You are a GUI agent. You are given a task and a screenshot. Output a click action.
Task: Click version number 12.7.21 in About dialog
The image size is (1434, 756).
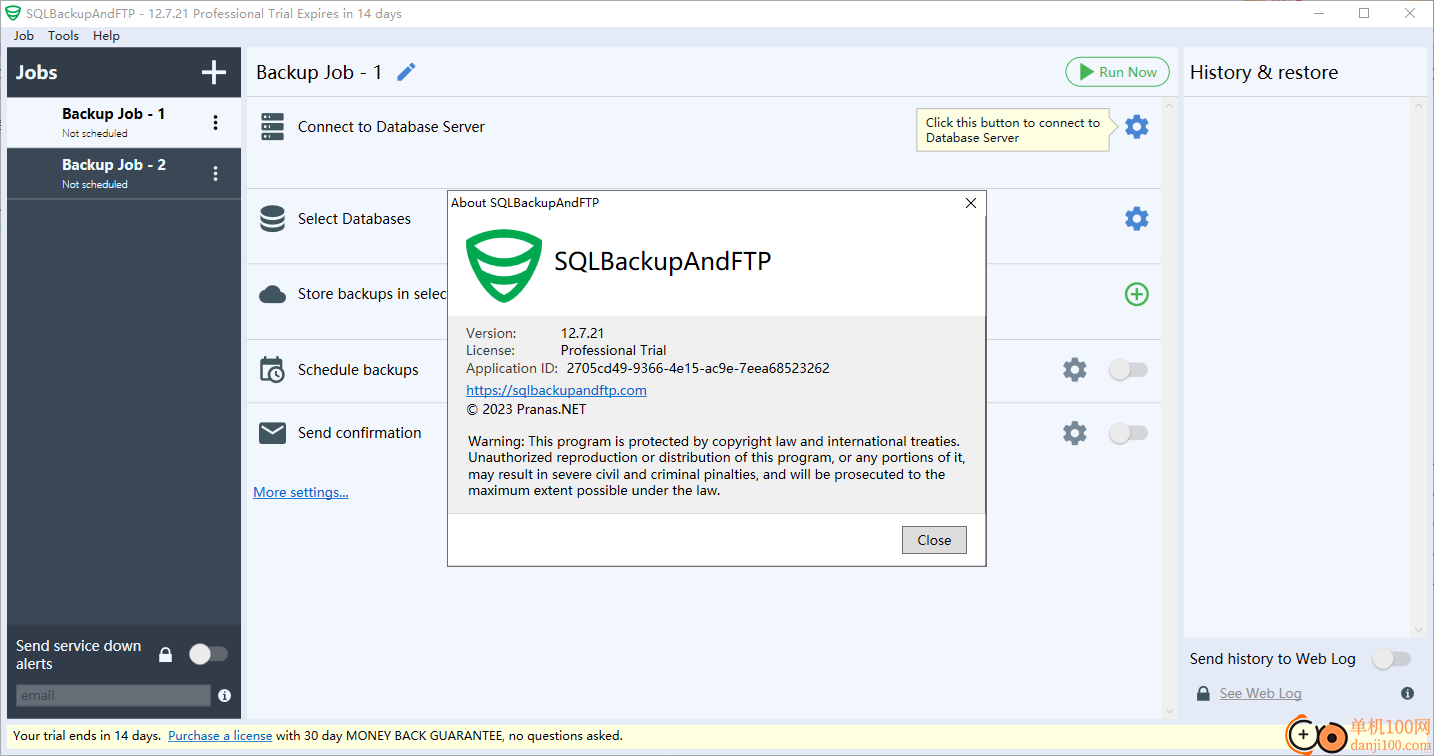[x=582, y=333]
